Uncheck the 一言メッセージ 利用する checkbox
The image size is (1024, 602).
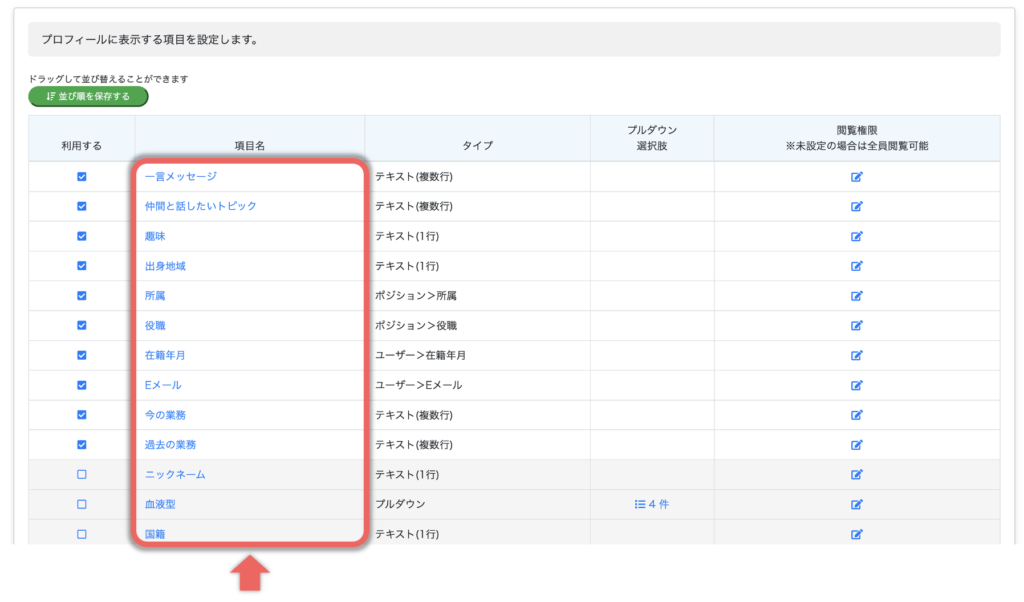tap(82, 177)
